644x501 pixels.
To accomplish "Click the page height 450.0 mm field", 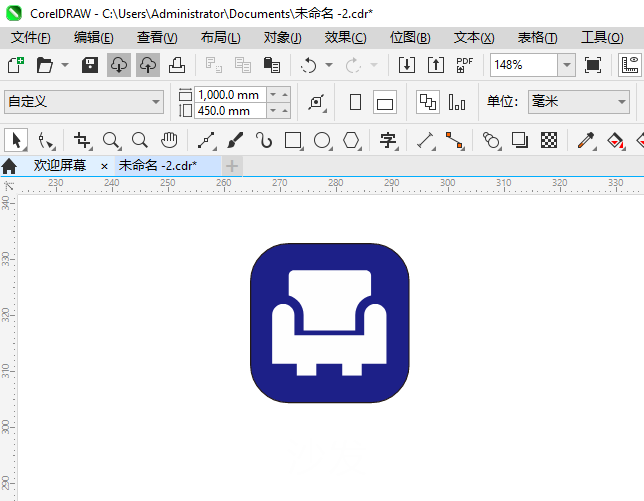I will [230, 111].
